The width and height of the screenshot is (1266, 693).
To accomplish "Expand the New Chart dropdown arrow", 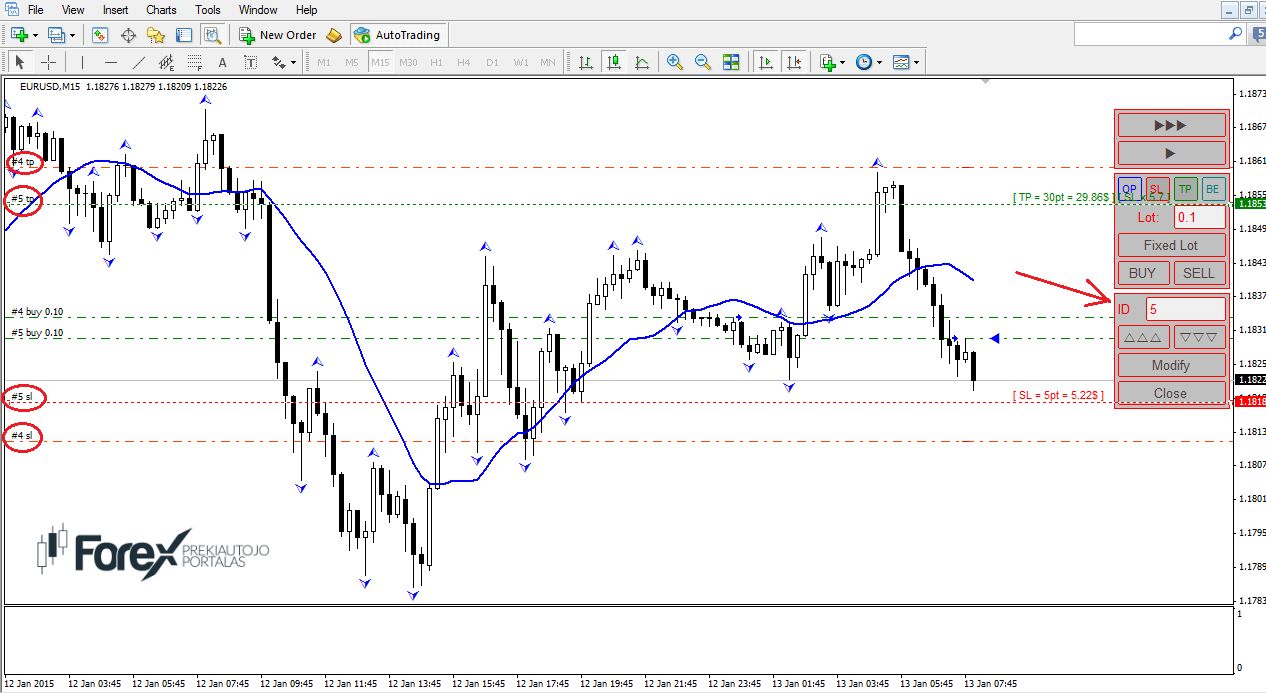I will pos(35,35).
